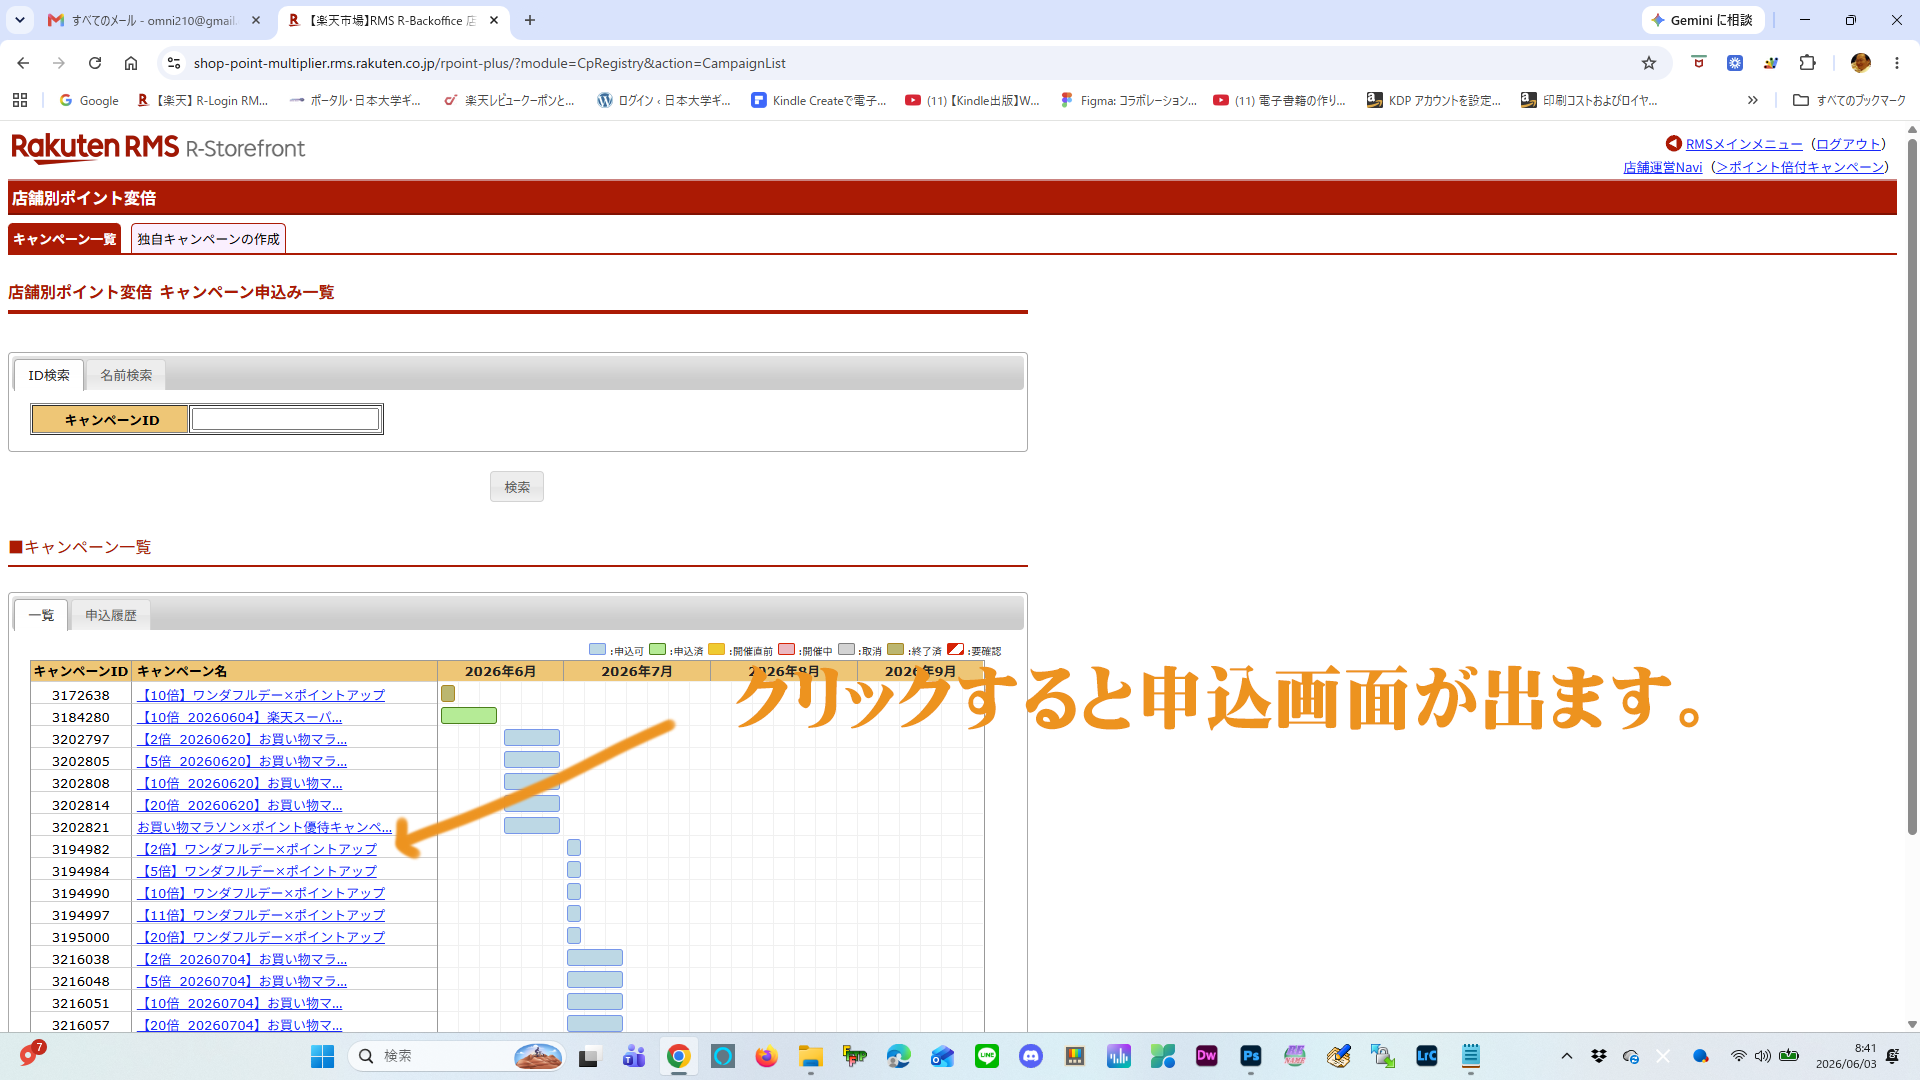Open the volume control in system tray
The width and height of the screenshot is (1920, 1080).
tap(1763, 1056)
